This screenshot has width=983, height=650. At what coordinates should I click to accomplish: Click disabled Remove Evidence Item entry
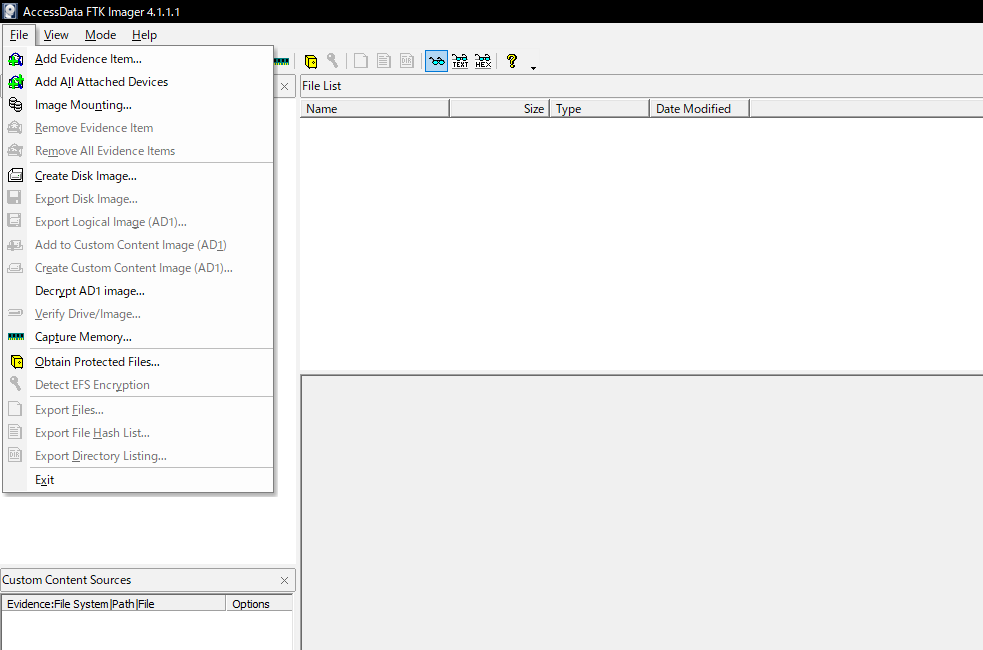coord(139,128)
